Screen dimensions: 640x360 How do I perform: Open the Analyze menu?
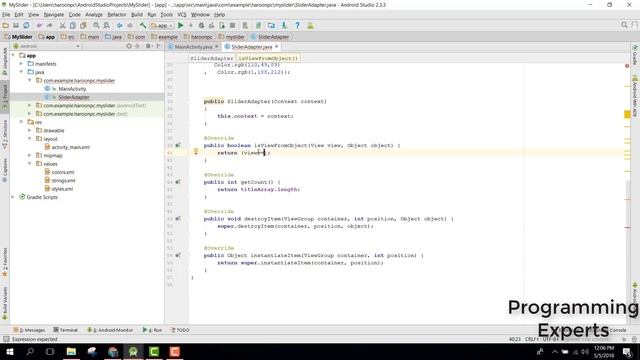(94, 15)
